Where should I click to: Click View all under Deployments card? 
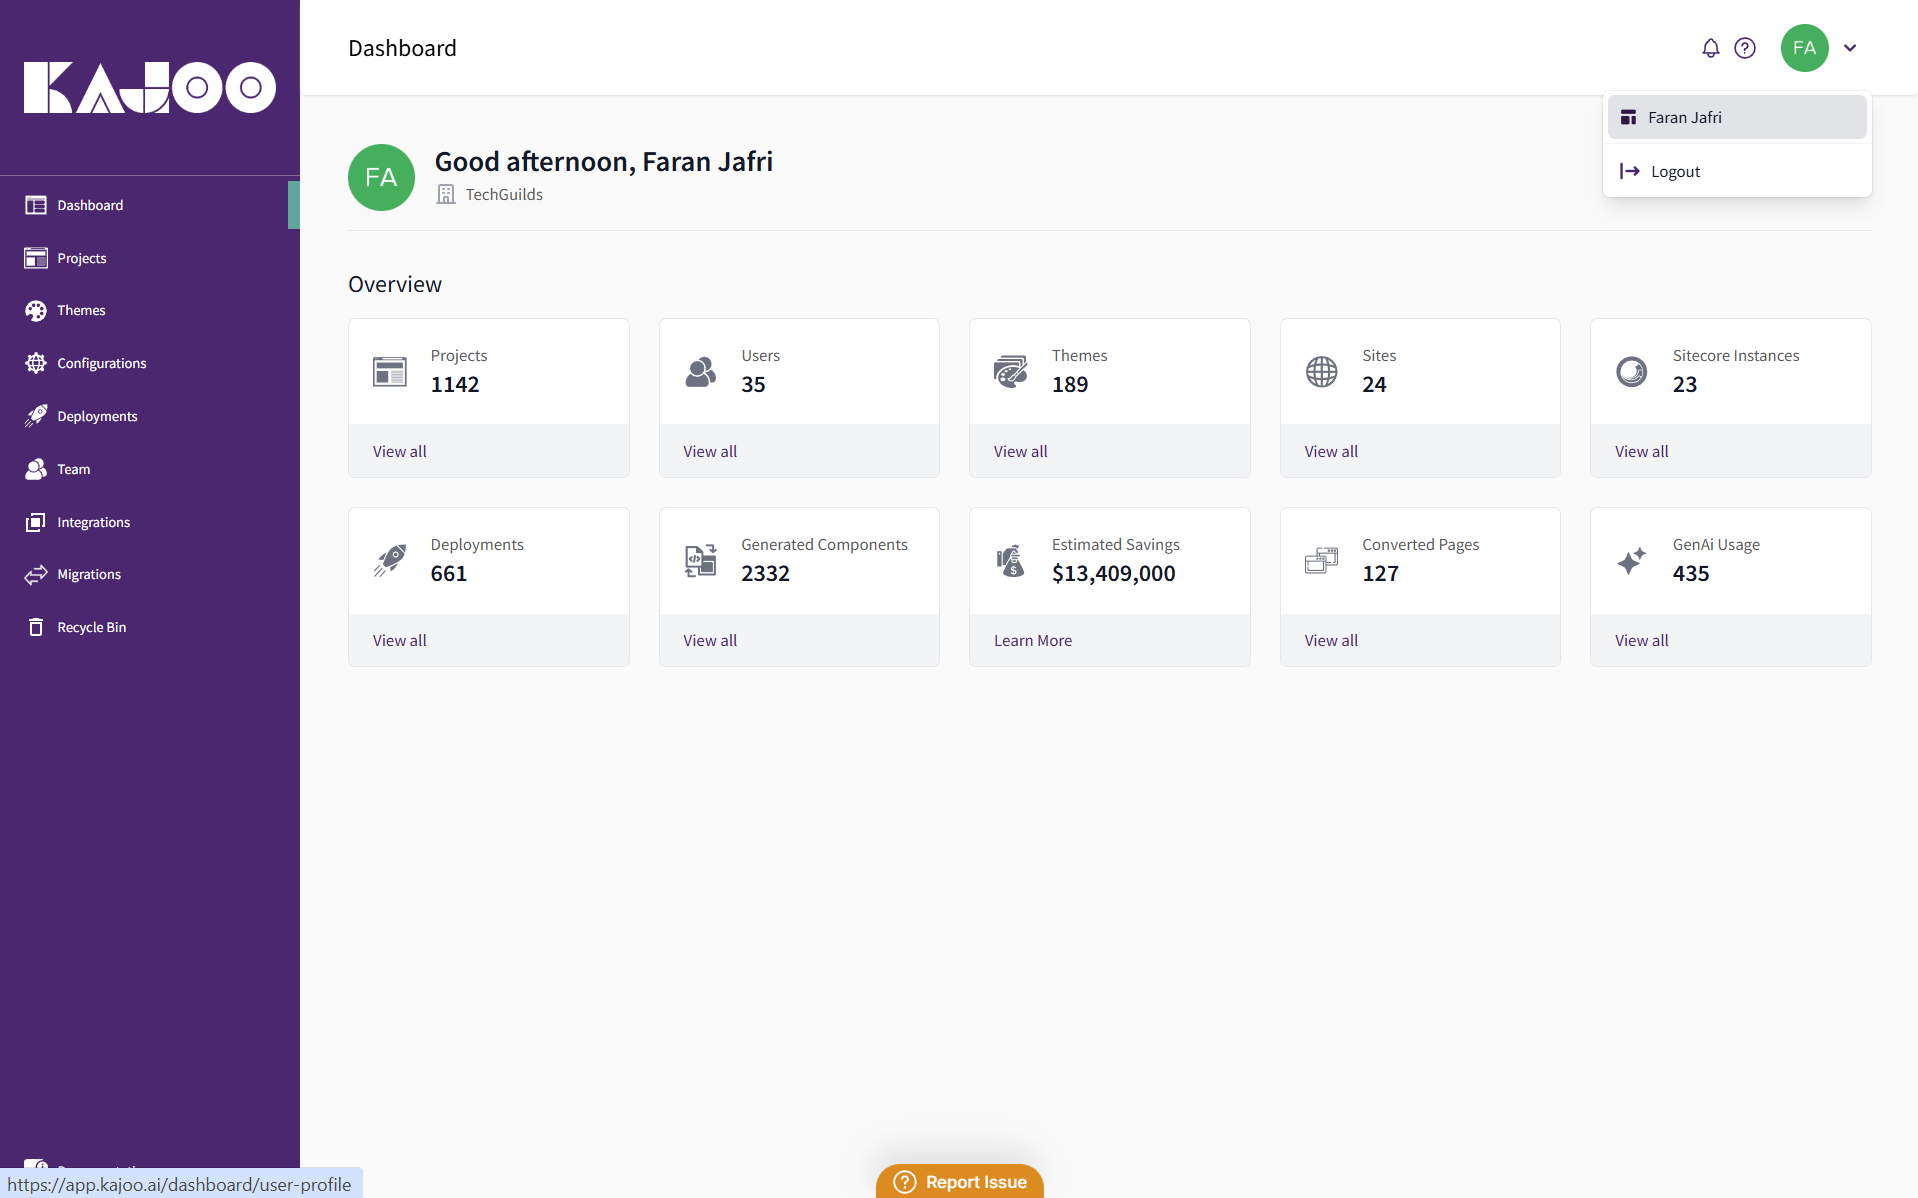point(399,640)
